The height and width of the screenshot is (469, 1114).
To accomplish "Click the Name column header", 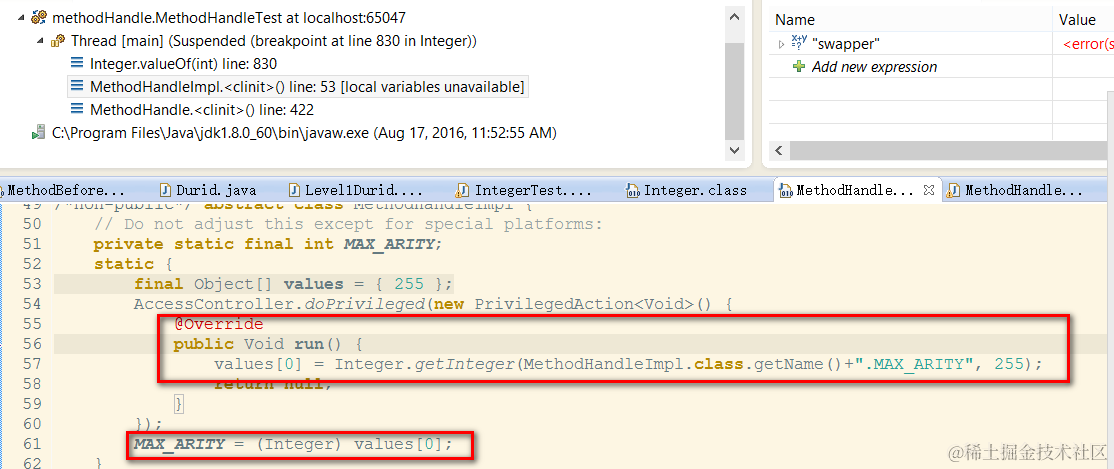I will point(794,20).
